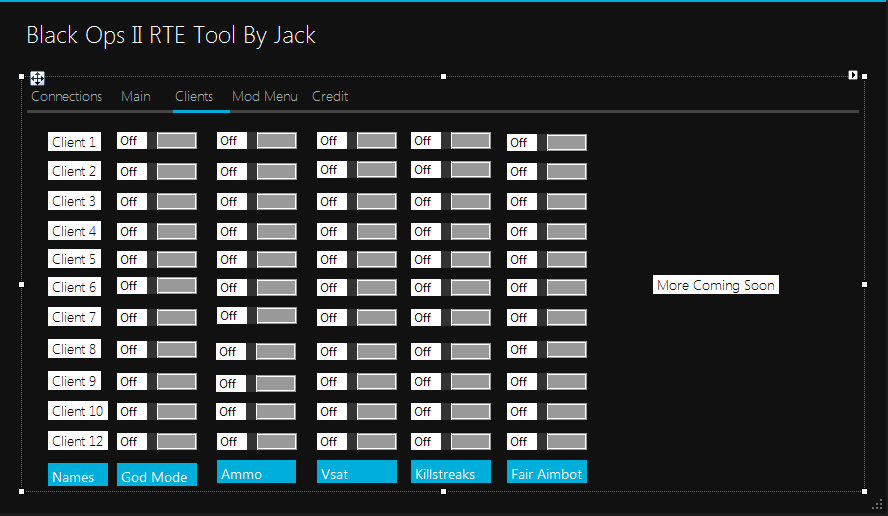Toggle Vsat switch for Client 1

[x=357, y=140]
